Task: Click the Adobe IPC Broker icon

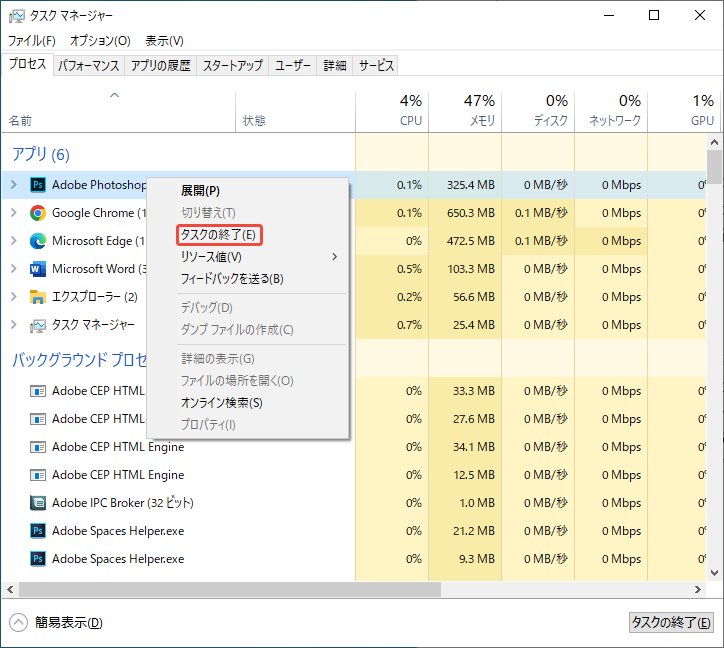Action: click(38, 503)
